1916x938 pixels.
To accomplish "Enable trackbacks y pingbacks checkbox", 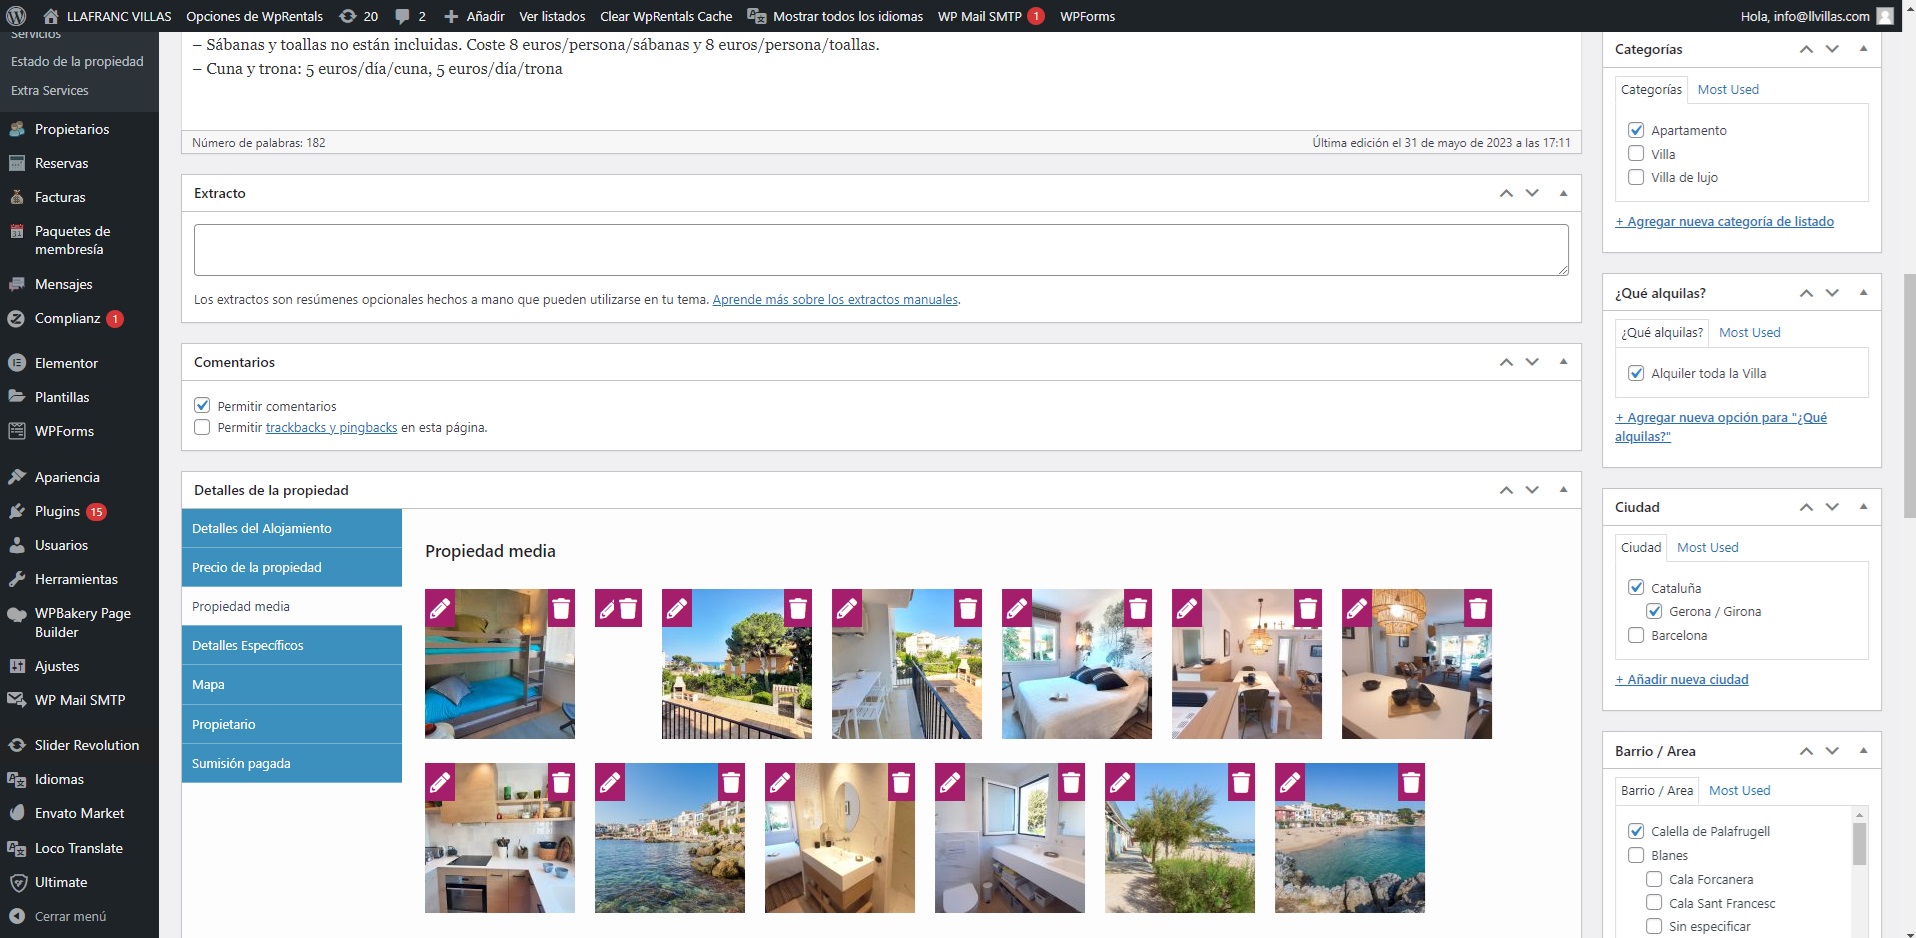I will click(202, 427).
